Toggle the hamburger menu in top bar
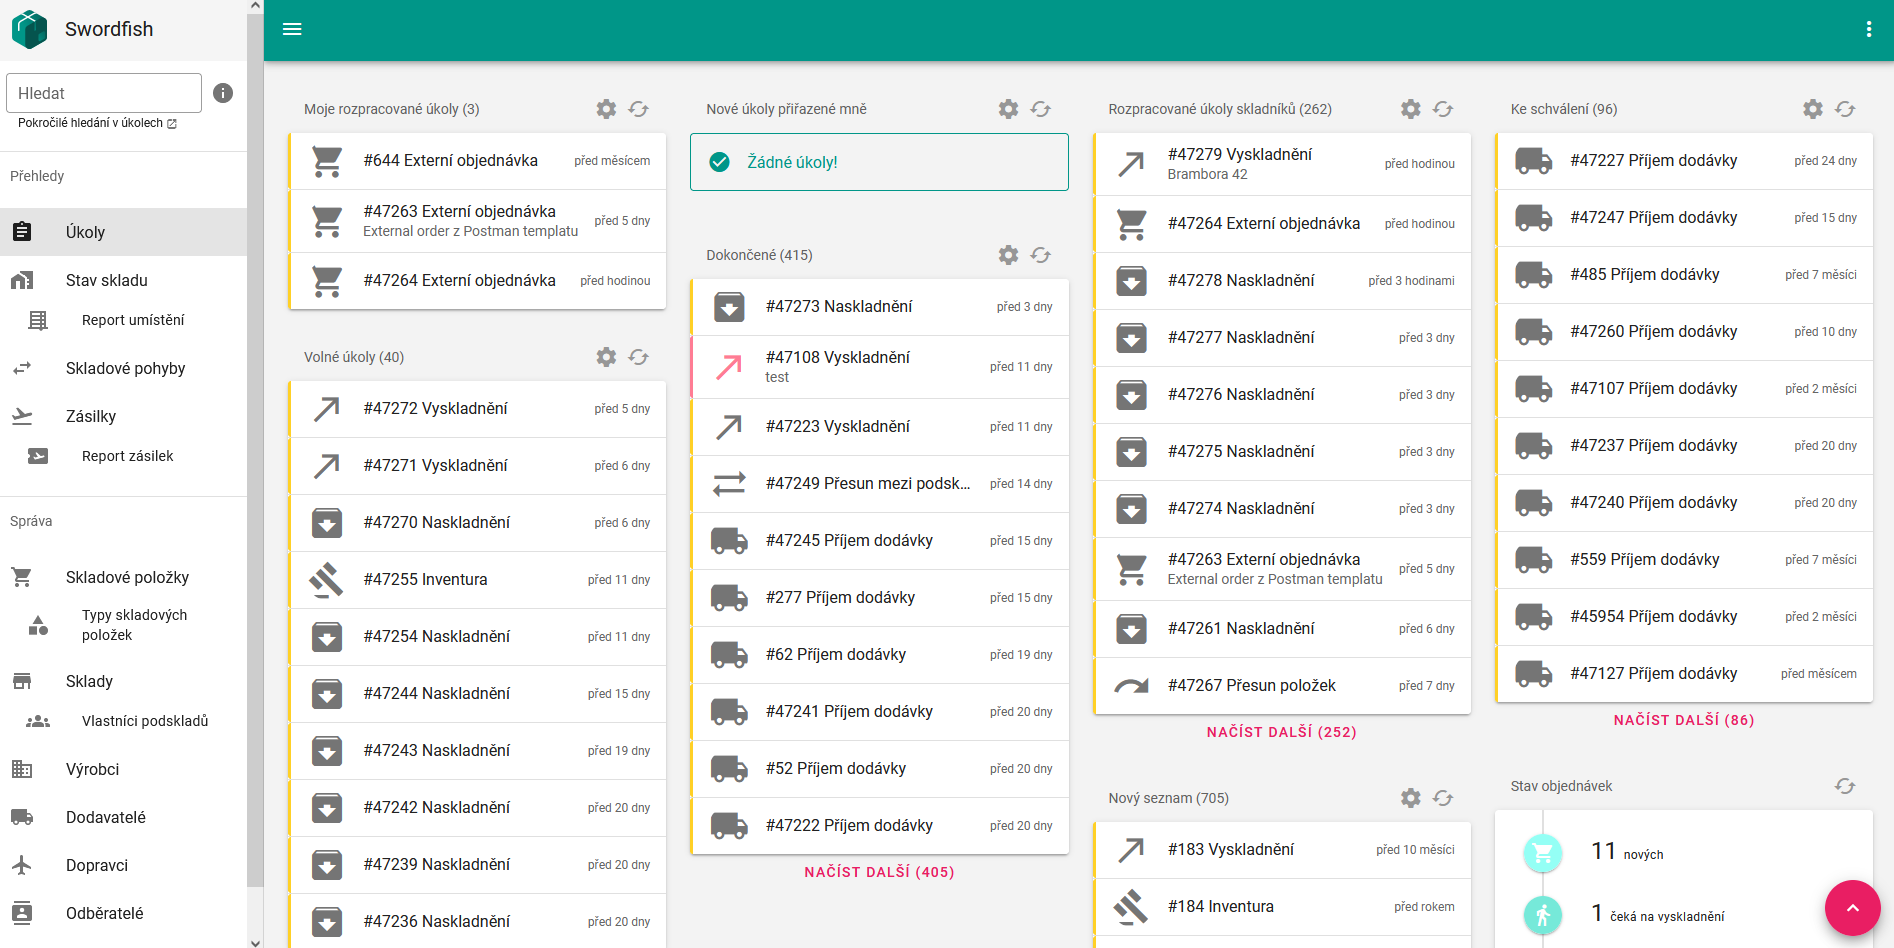Screen dimensions: 1894x948 (292, 29)
